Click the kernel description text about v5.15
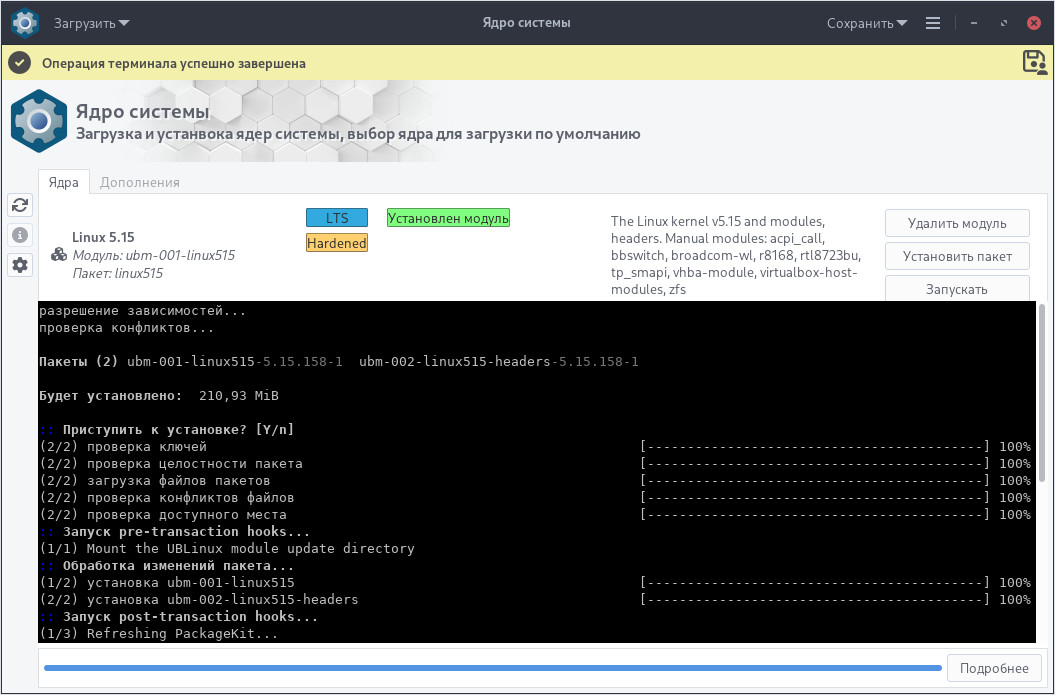 [x=735, y=255]
